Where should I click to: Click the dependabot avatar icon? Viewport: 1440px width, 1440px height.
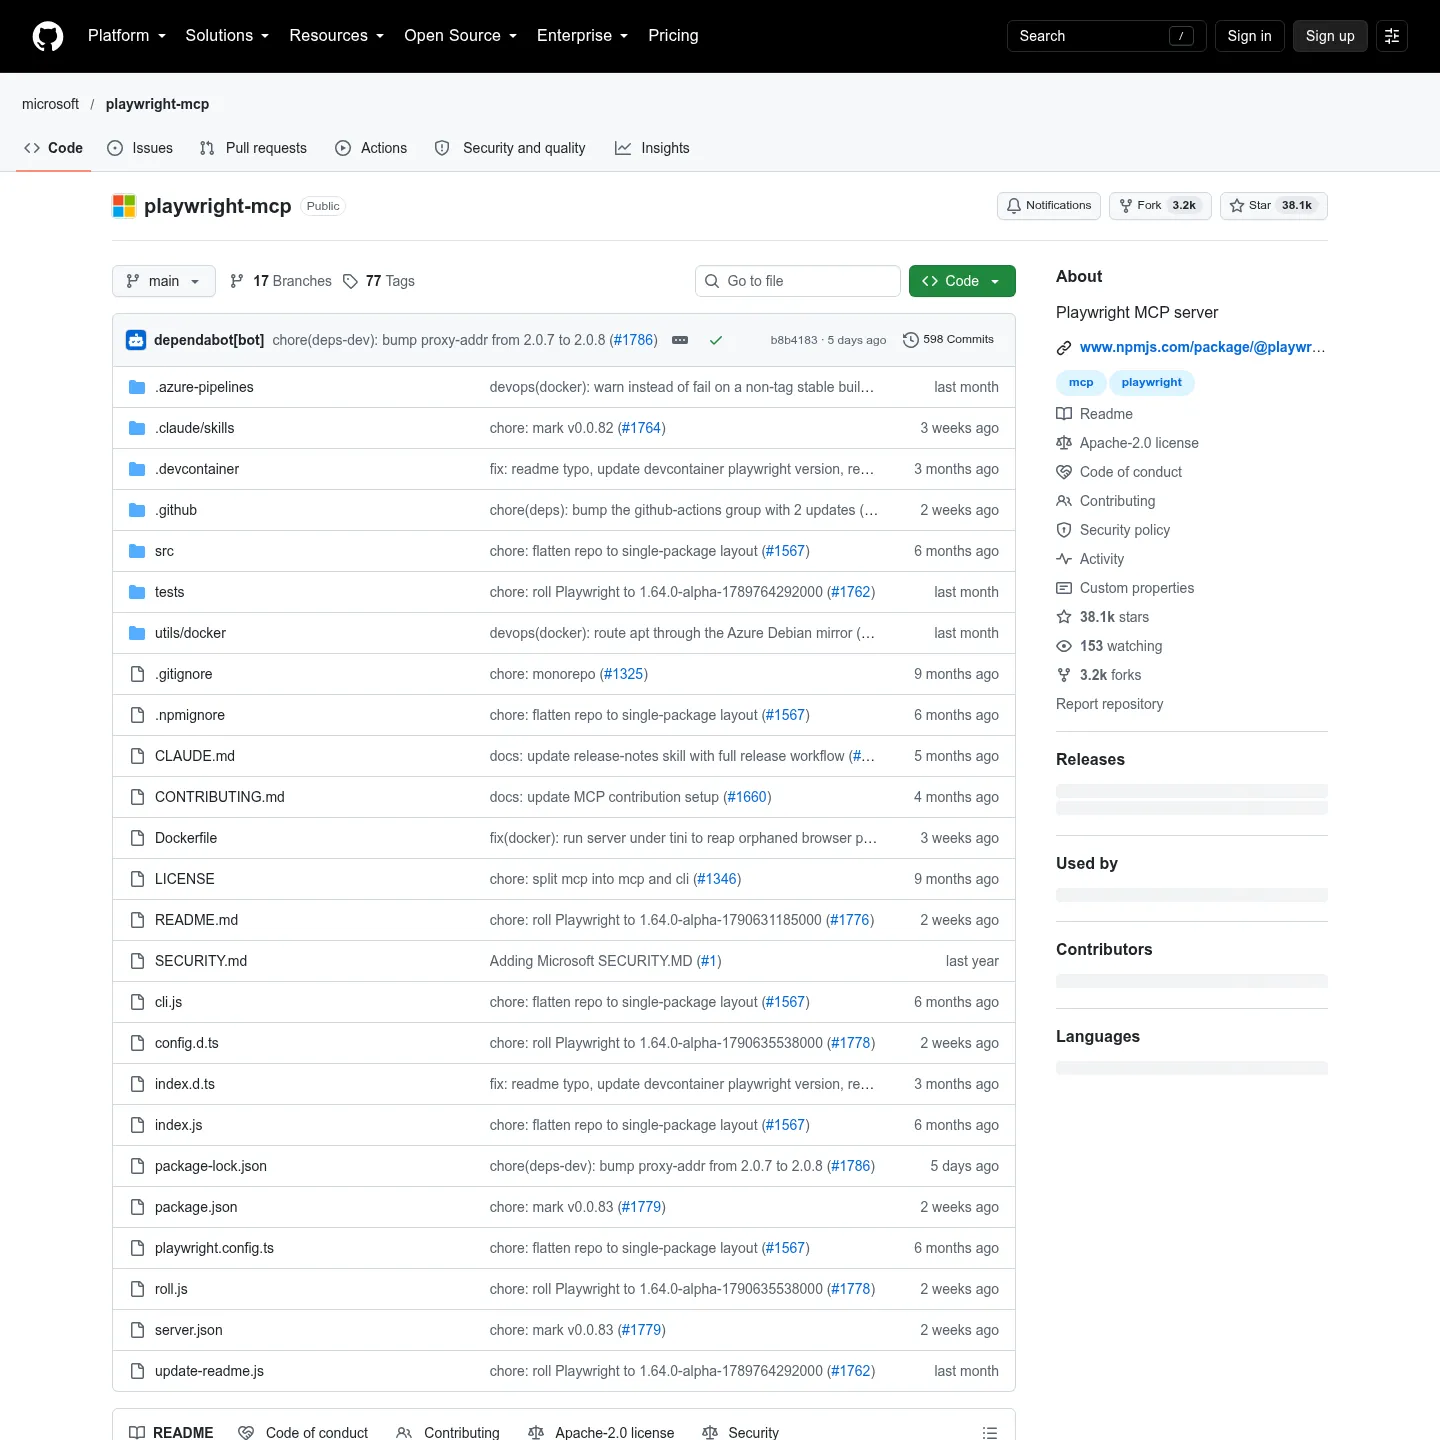[136, 340]
